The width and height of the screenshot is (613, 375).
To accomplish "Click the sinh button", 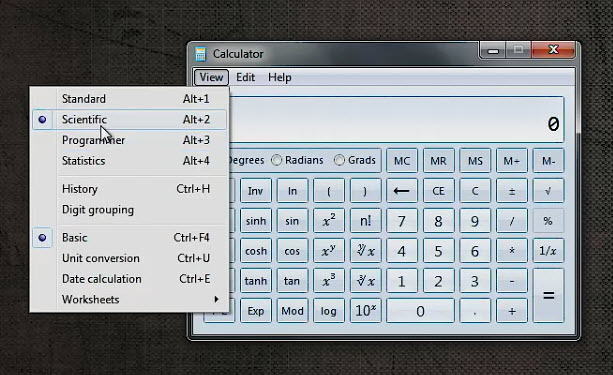I will (256, 221).
